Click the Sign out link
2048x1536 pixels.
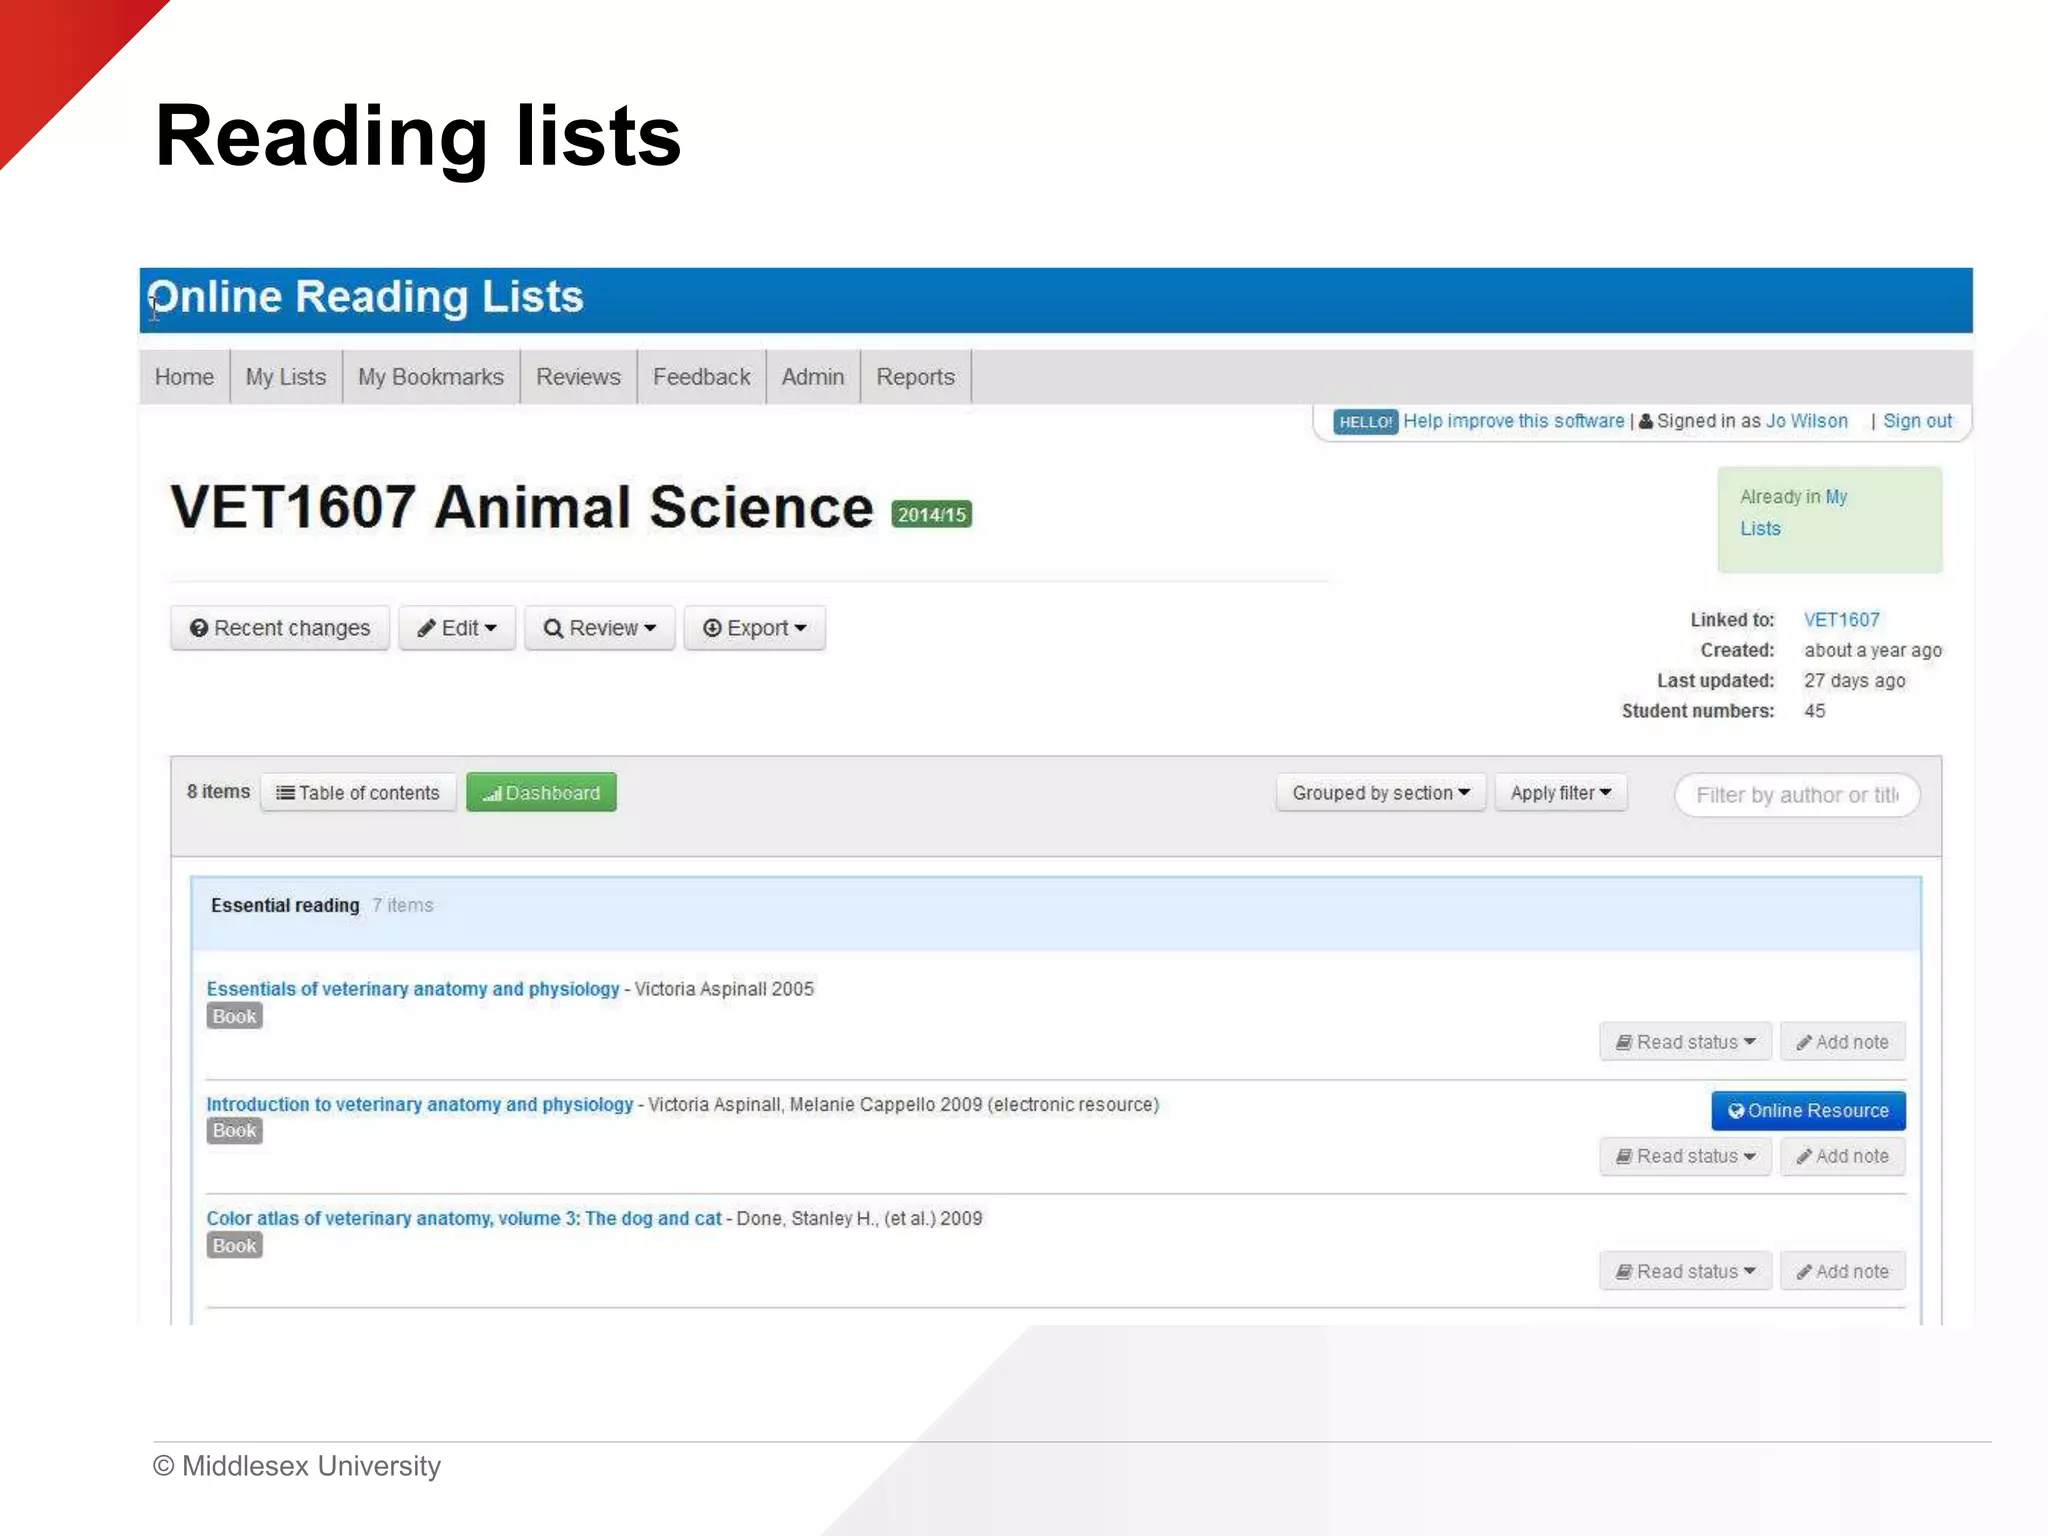[x=1917, y=421]
